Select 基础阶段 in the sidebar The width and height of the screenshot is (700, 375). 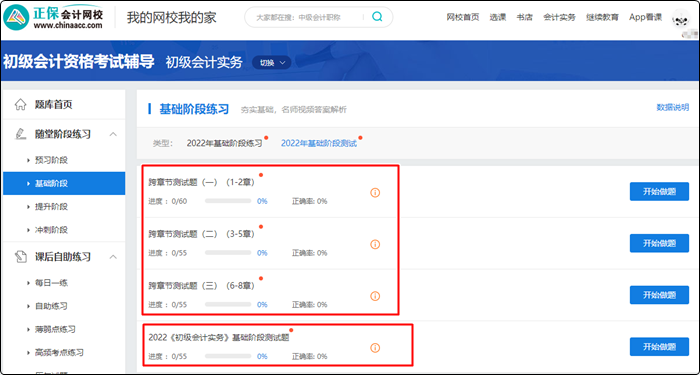[x=64, y=183]
